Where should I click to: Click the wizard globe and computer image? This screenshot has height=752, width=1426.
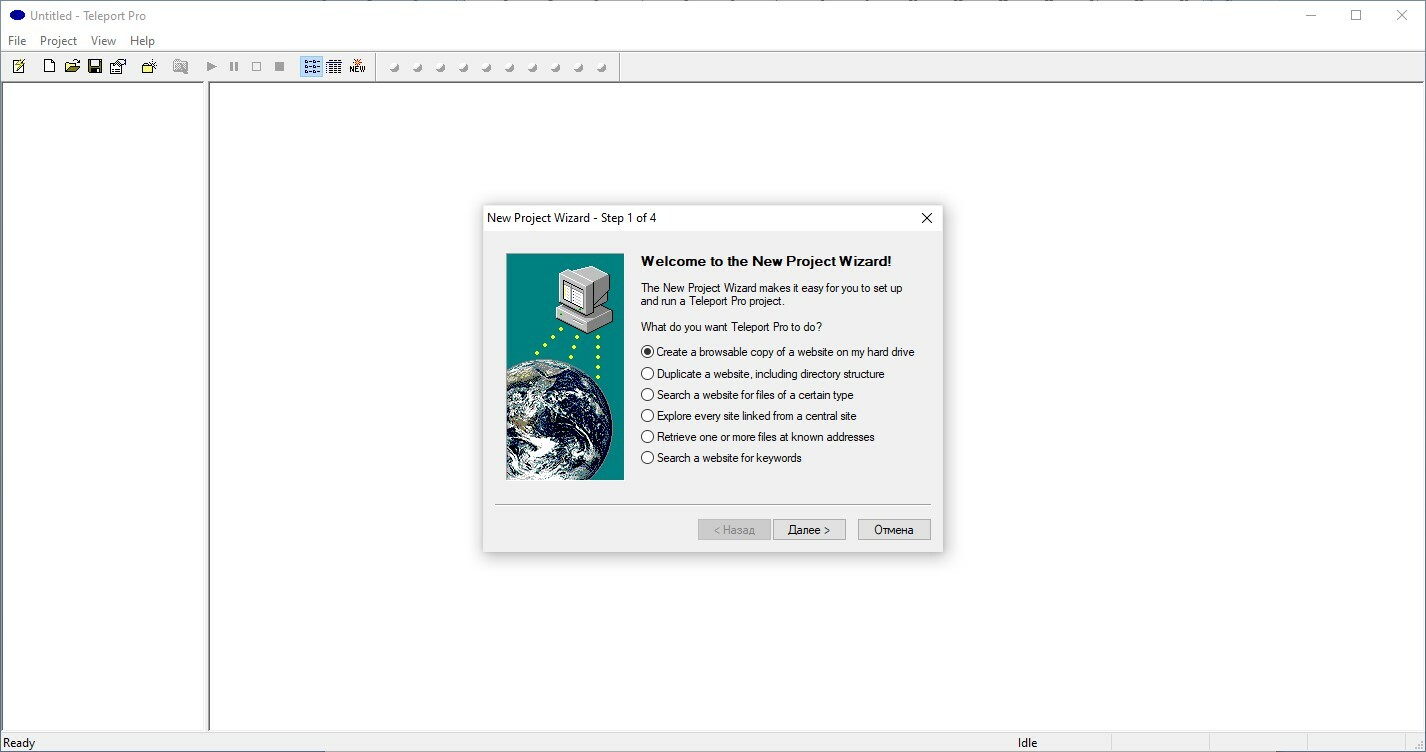point(565,366)
